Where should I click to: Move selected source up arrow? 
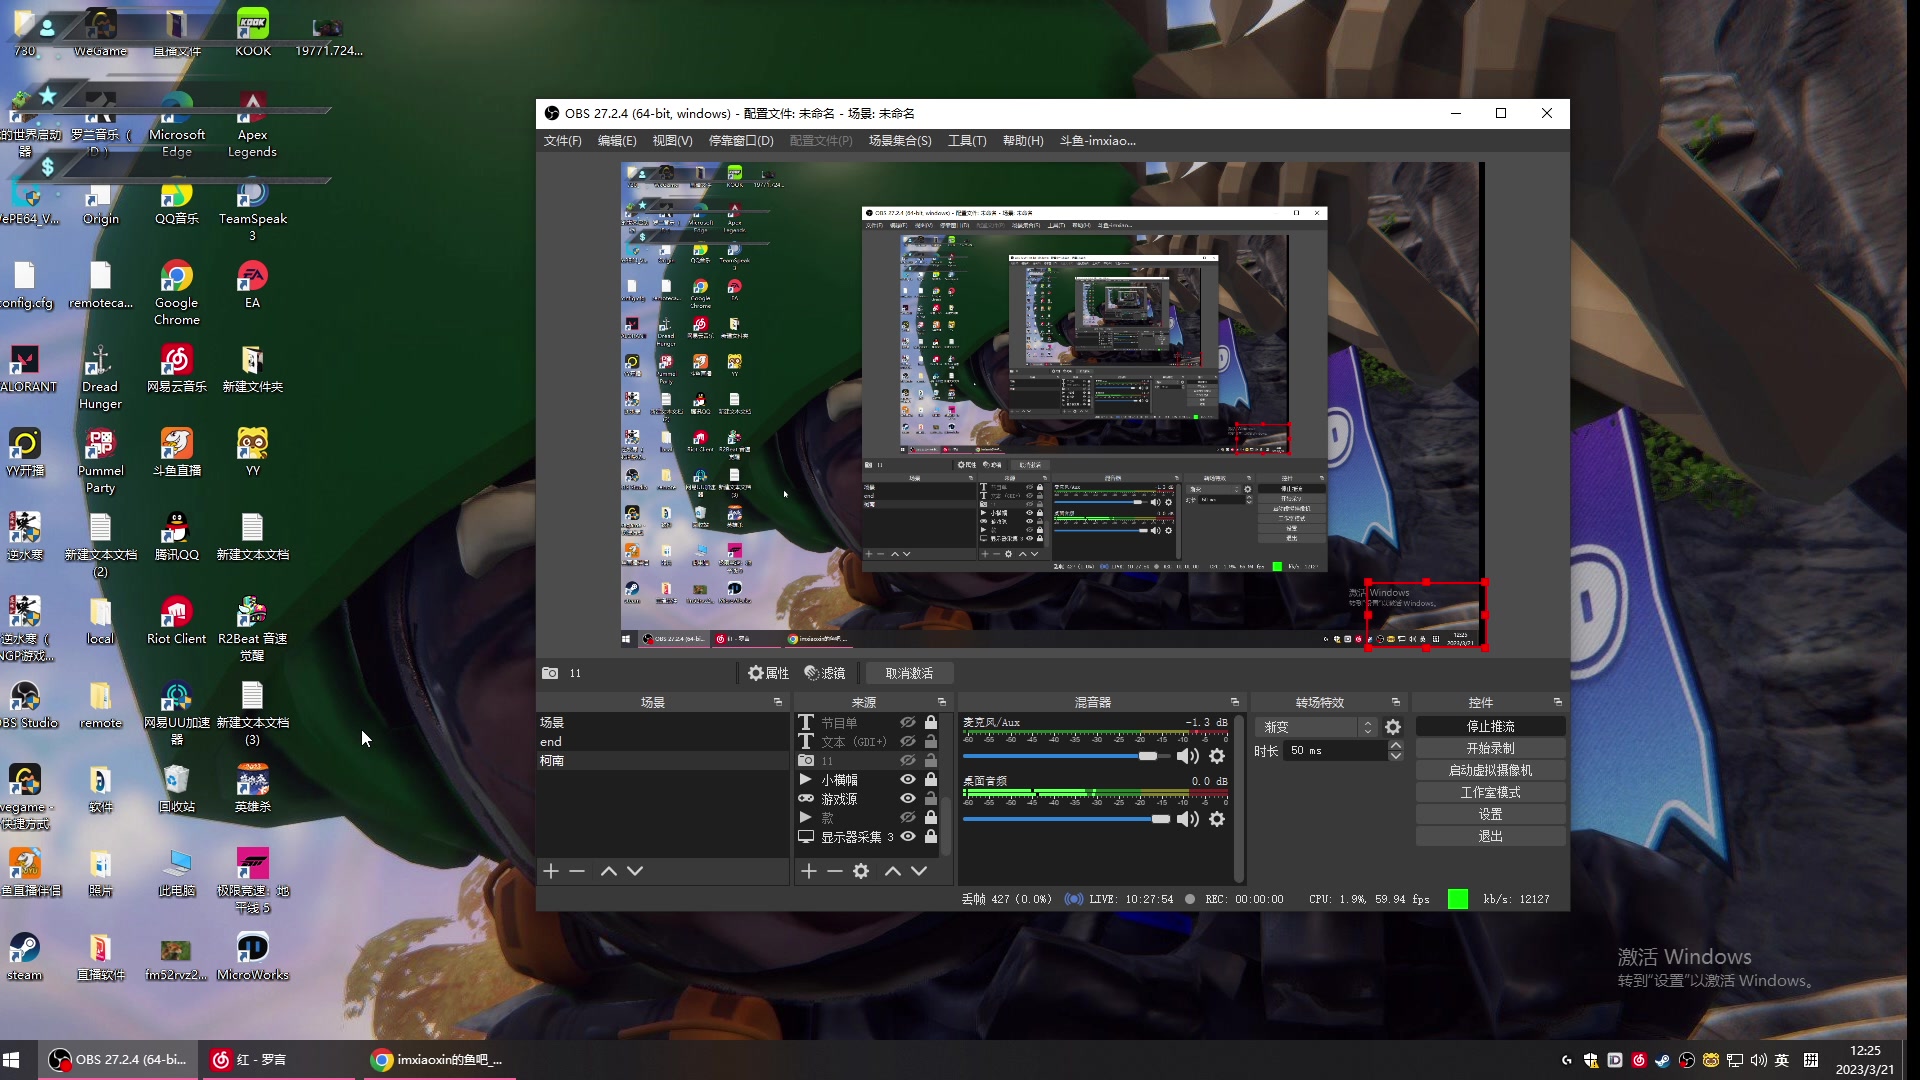[x=893, y=871]
